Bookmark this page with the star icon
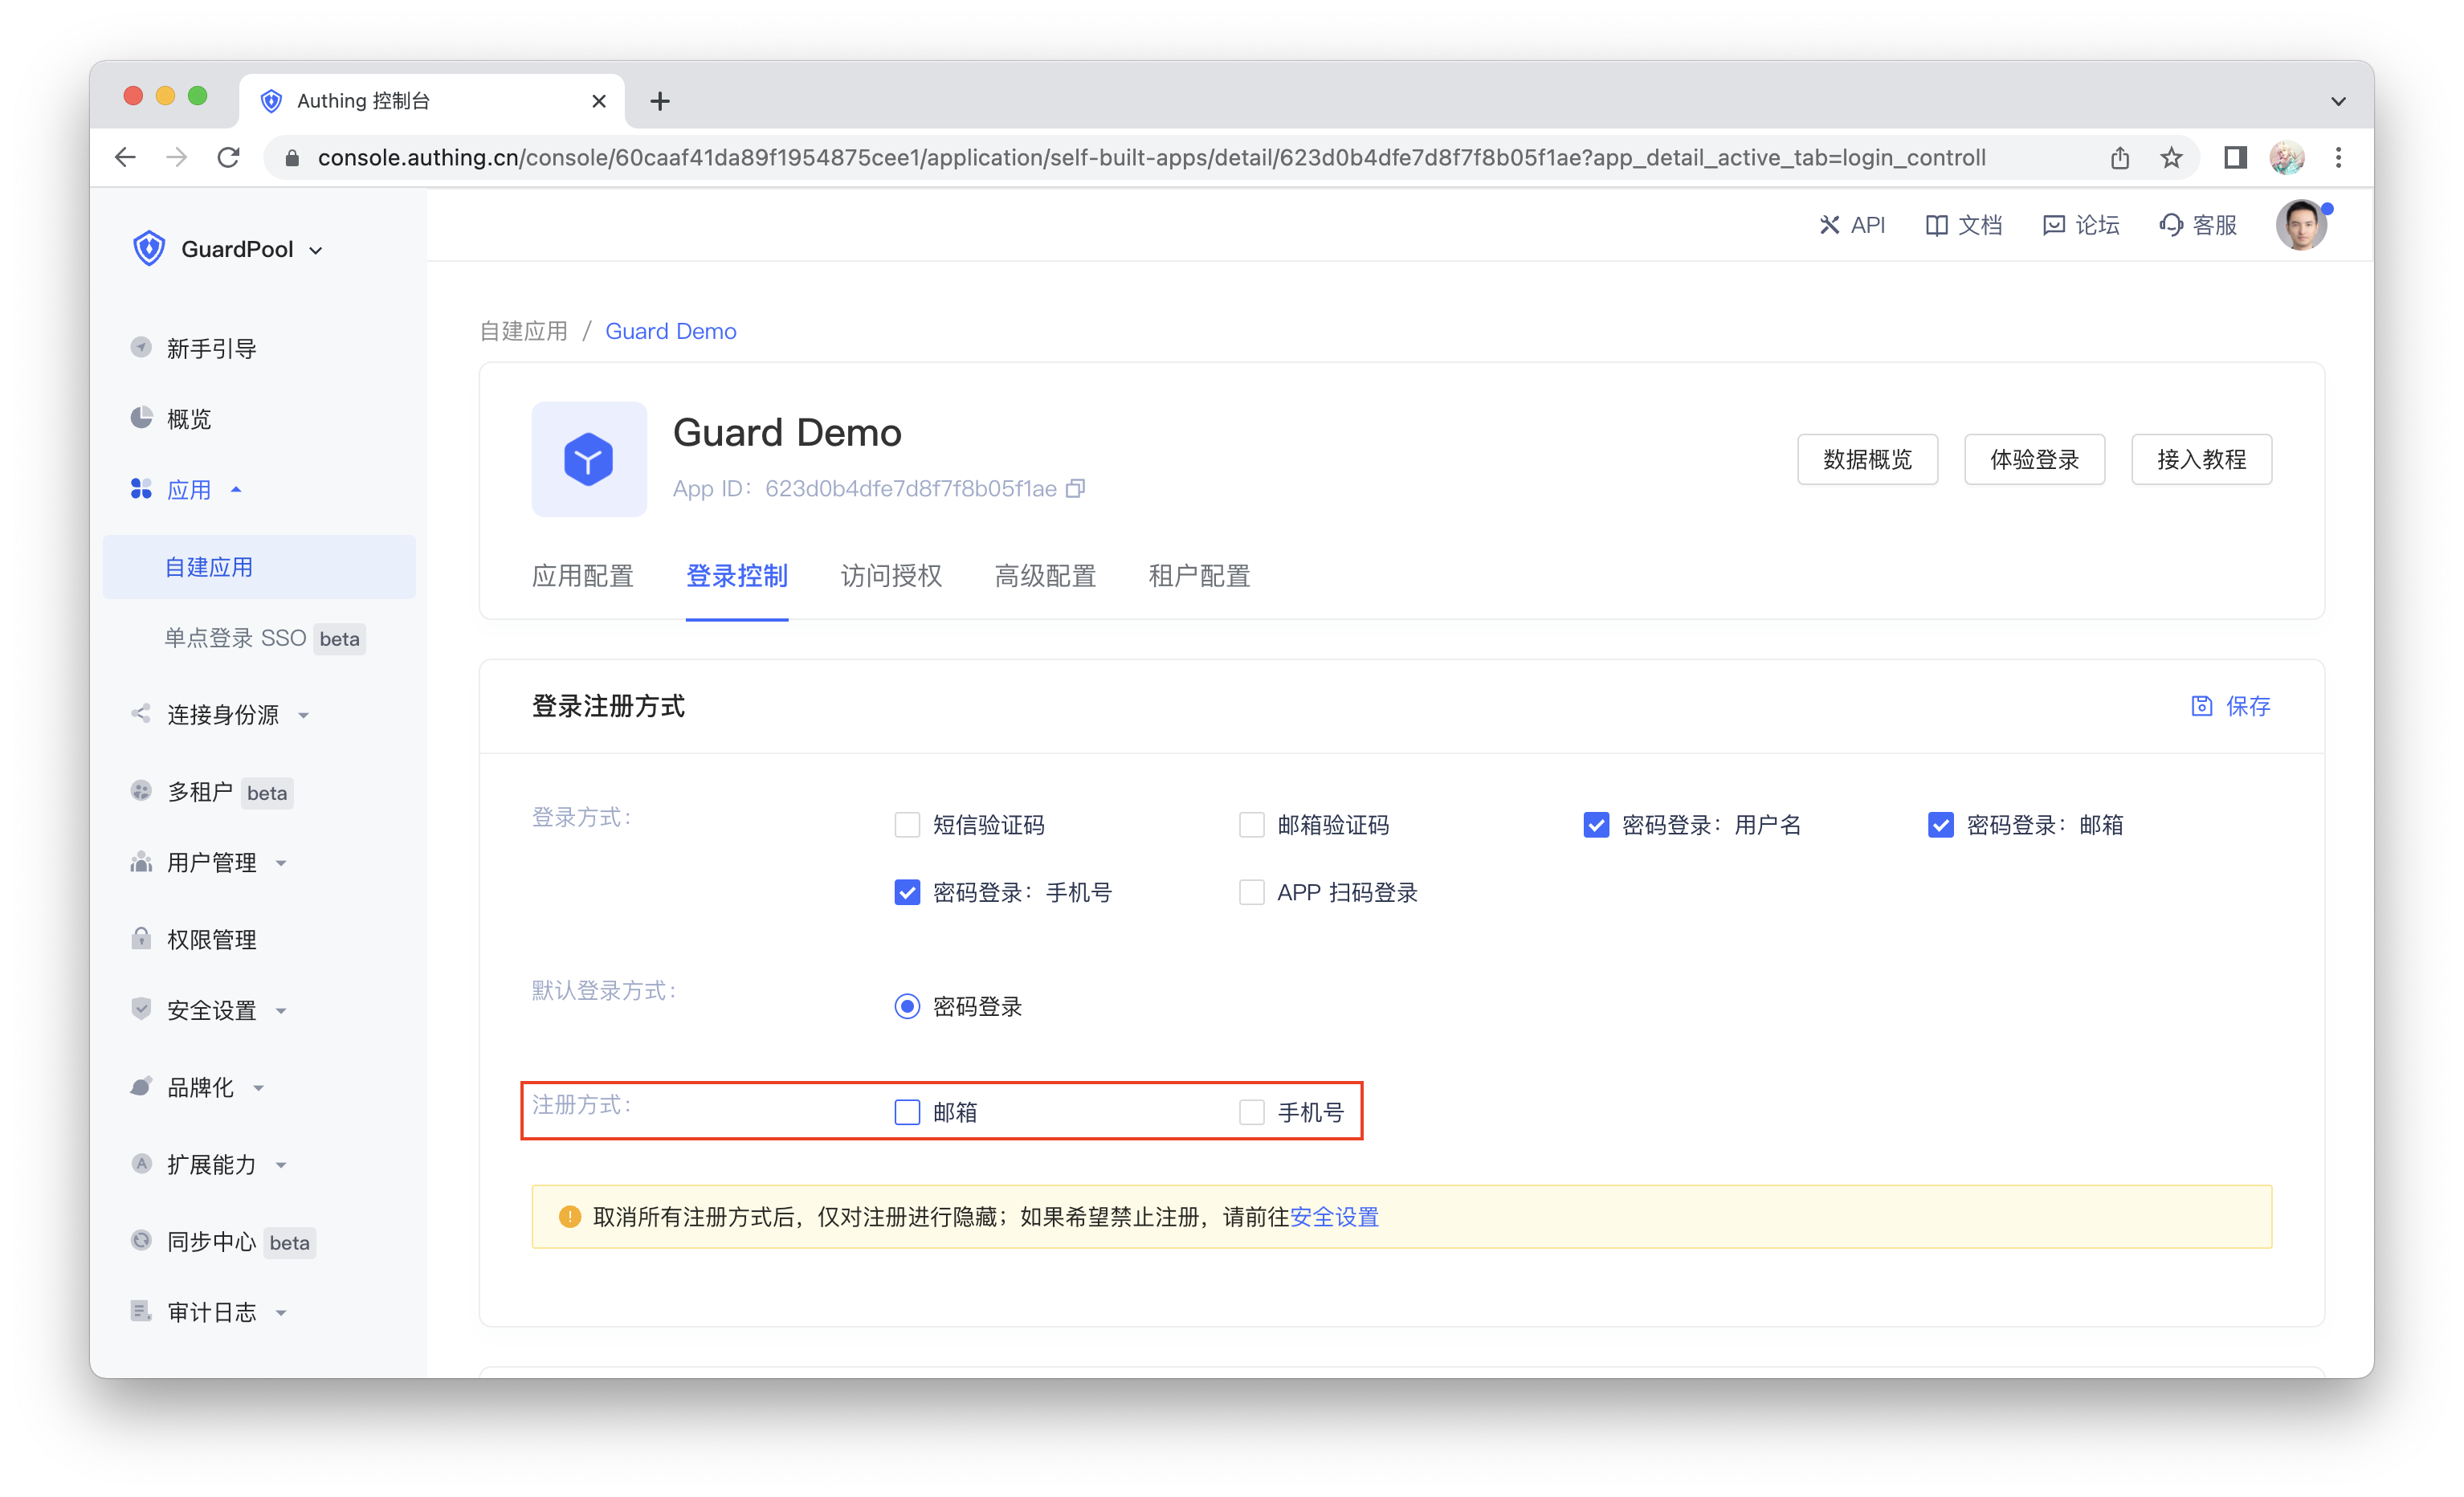The width and height of the screenshot is (2464, 1497). click(2171, 157)
